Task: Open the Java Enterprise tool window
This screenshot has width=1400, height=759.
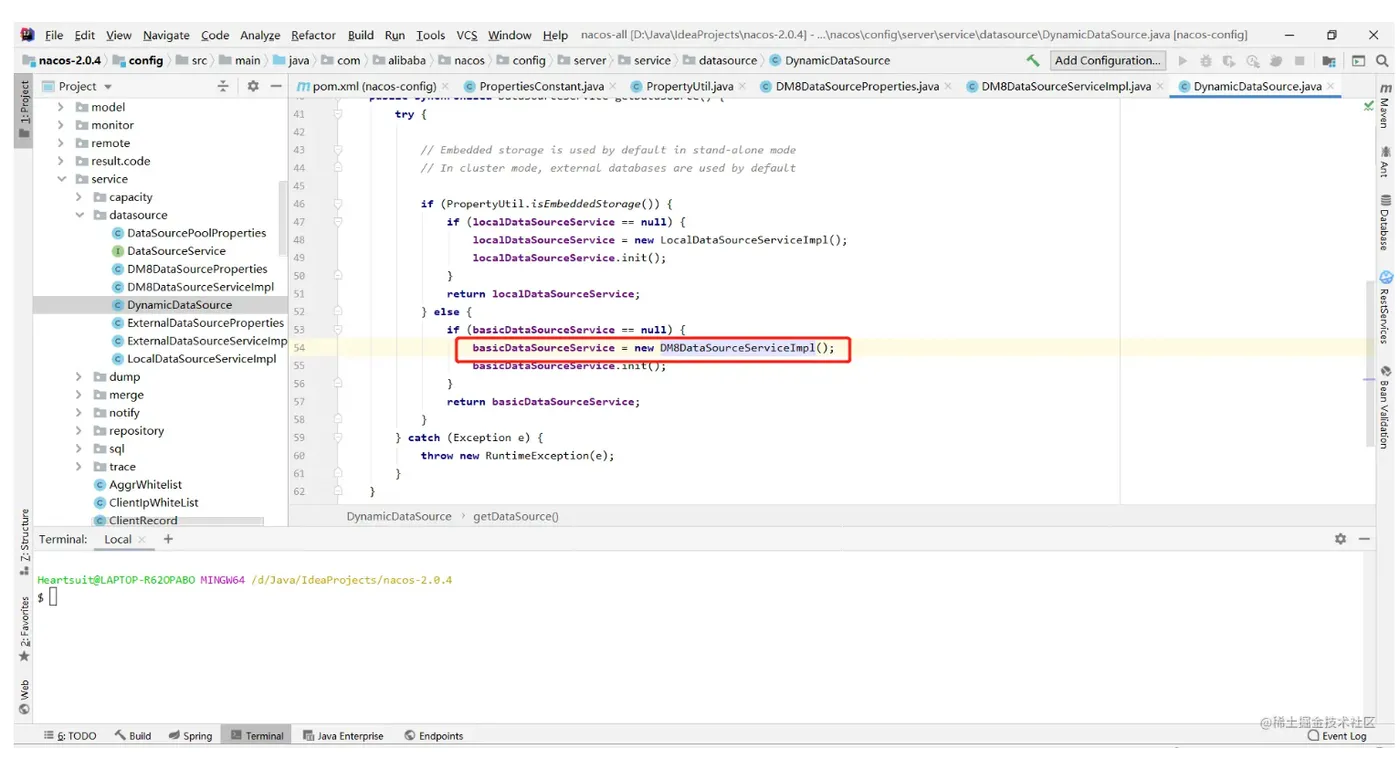Action: (343, 736)
